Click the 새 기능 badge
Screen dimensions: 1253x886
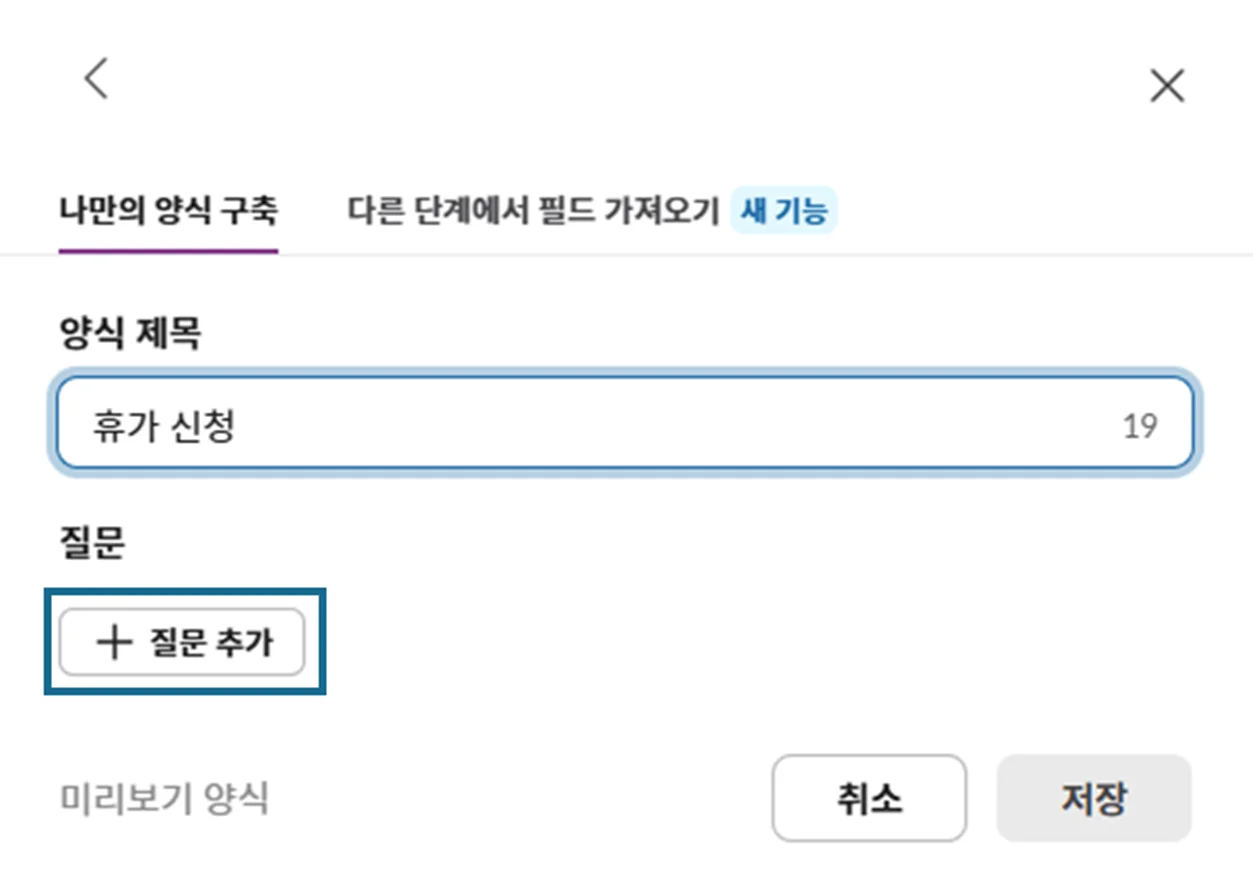784,211
